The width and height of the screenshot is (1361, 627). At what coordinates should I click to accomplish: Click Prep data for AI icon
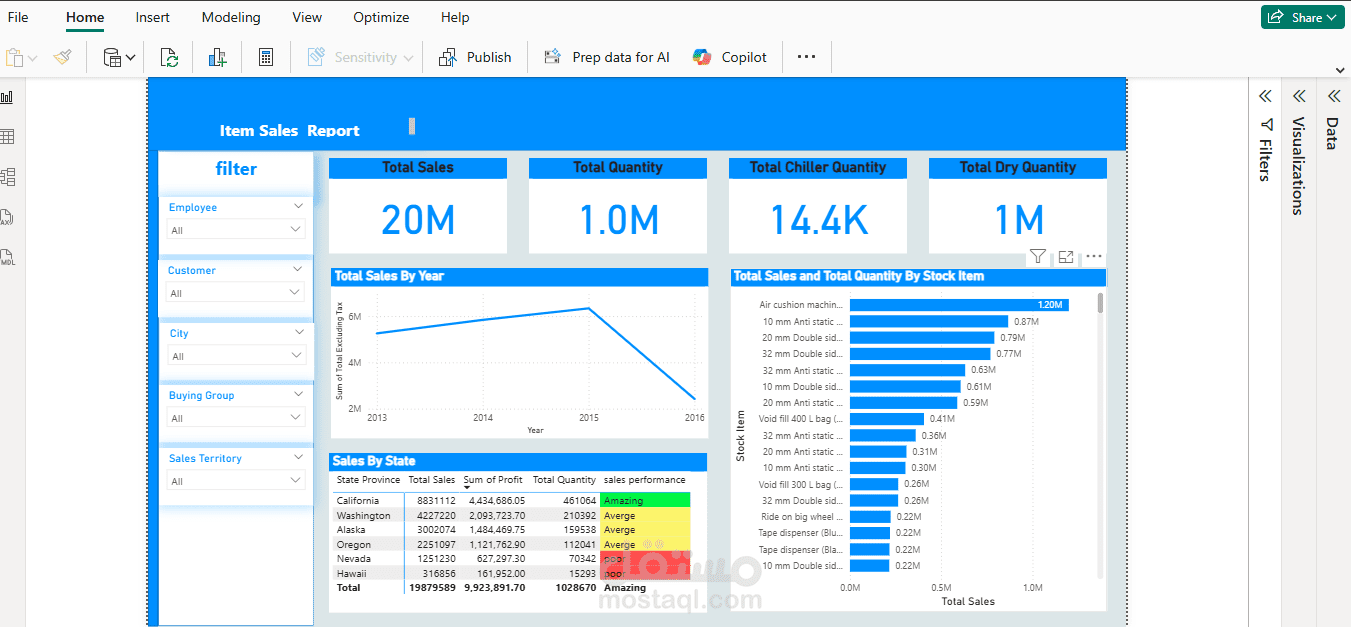[x=553, y=58]
